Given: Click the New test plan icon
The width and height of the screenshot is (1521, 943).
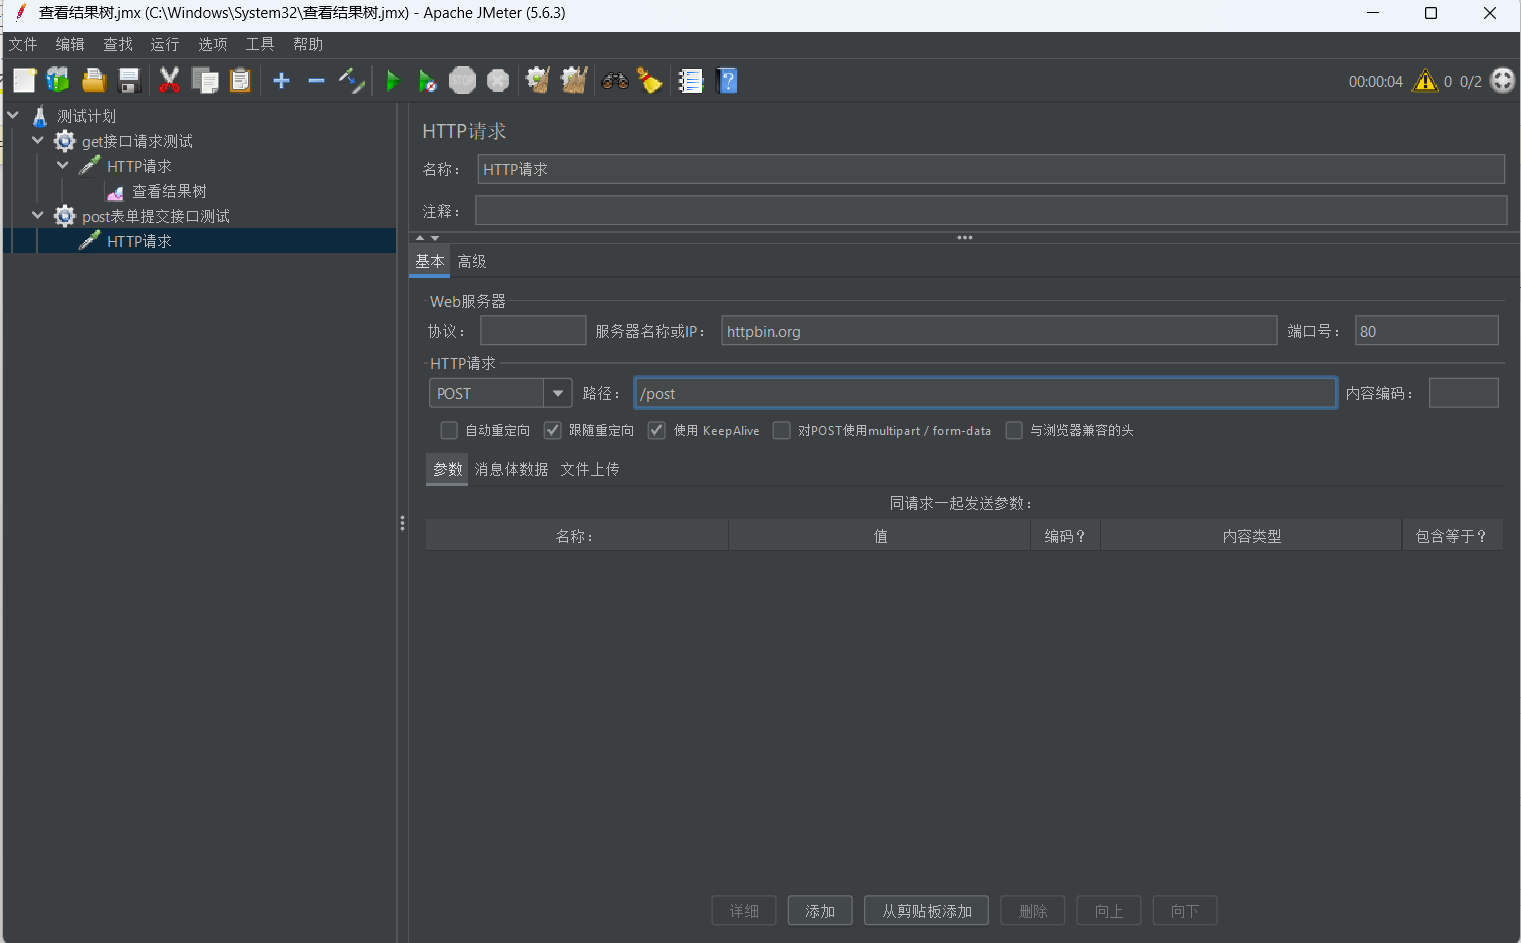Looking at the screenshot, I should tap(24, 81).
